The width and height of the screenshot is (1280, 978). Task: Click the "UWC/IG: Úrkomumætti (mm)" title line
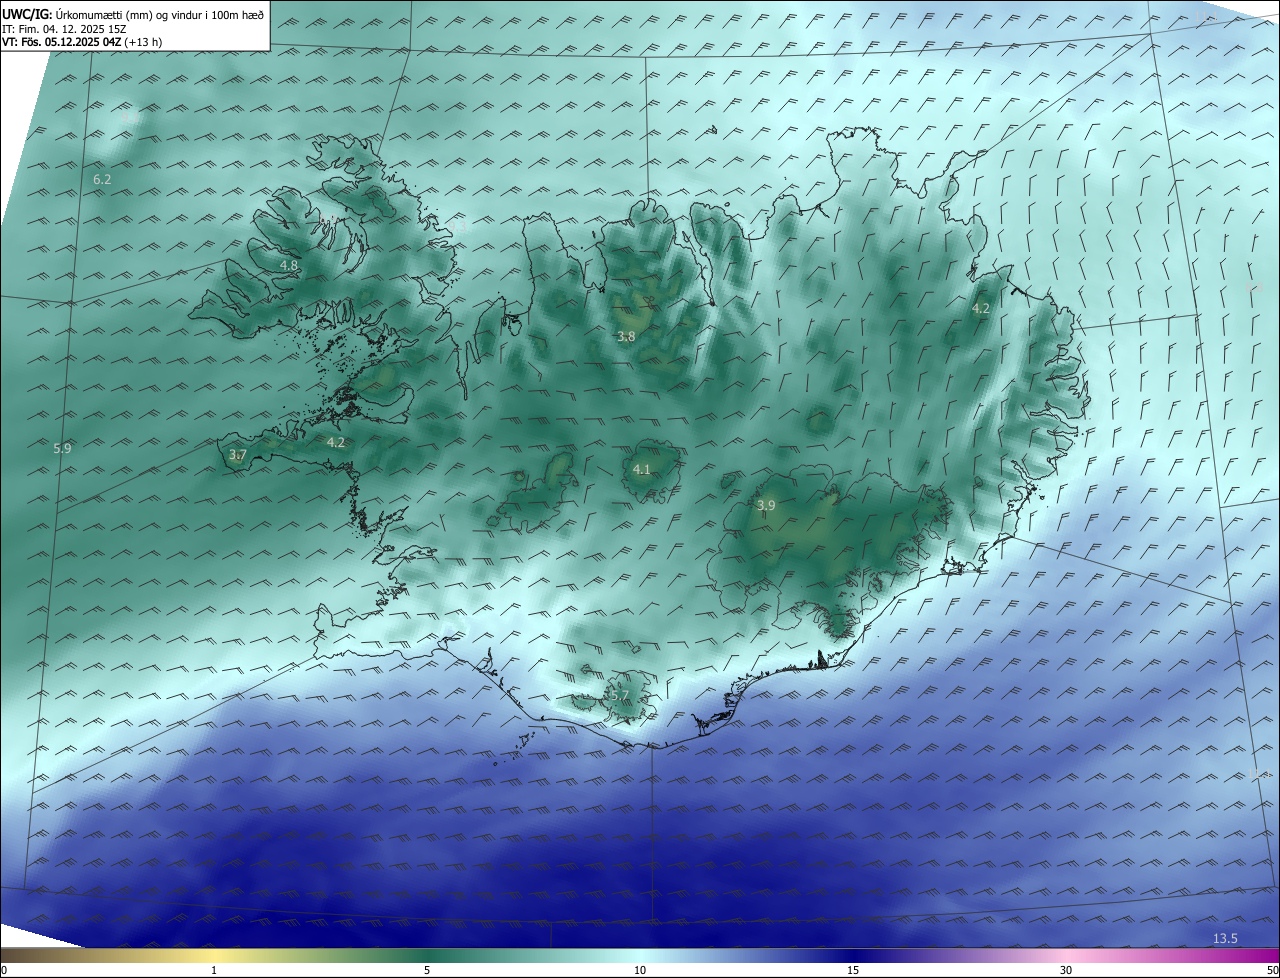pyautogui.click(x=134, y=15)
